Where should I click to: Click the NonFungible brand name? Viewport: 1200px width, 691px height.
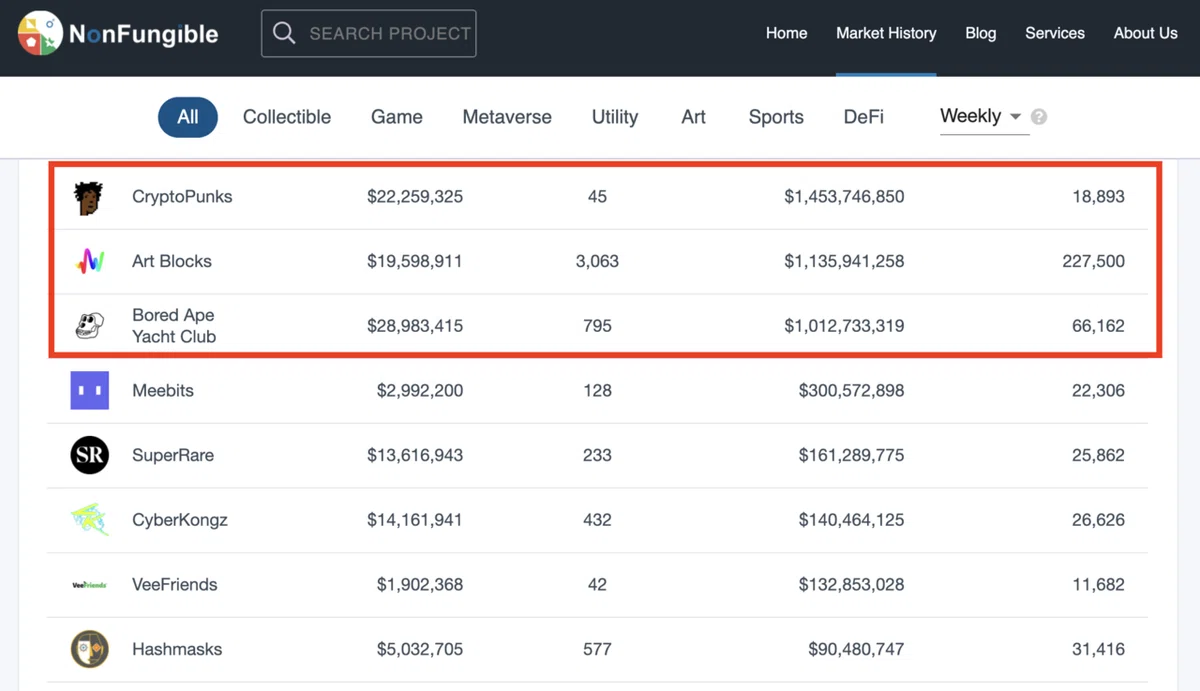click(143, 34)
